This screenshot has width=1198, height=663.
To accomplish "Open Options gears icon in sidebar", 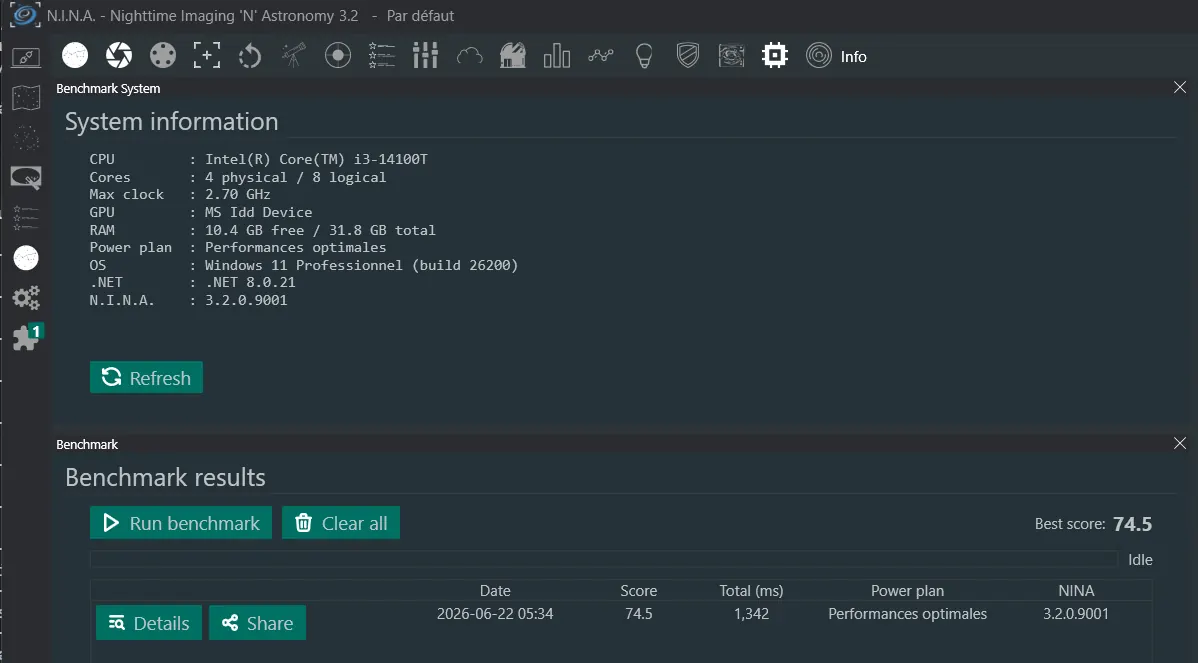I will click(x=26, y=298).
